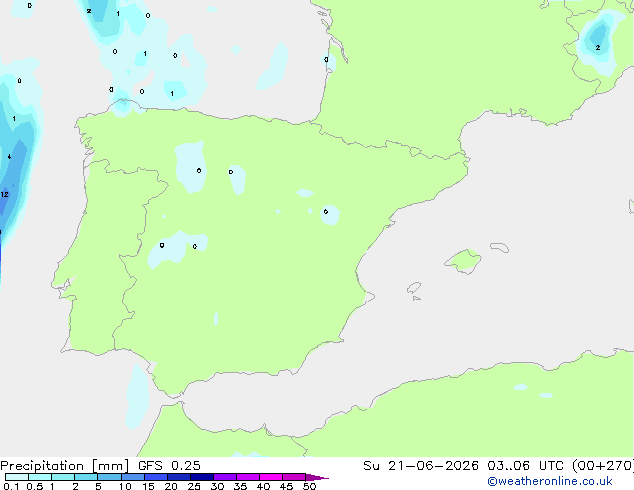This screenshot has height=490, width=634.
Task: Click the "5" legend scale number
Action: point(98,486)
